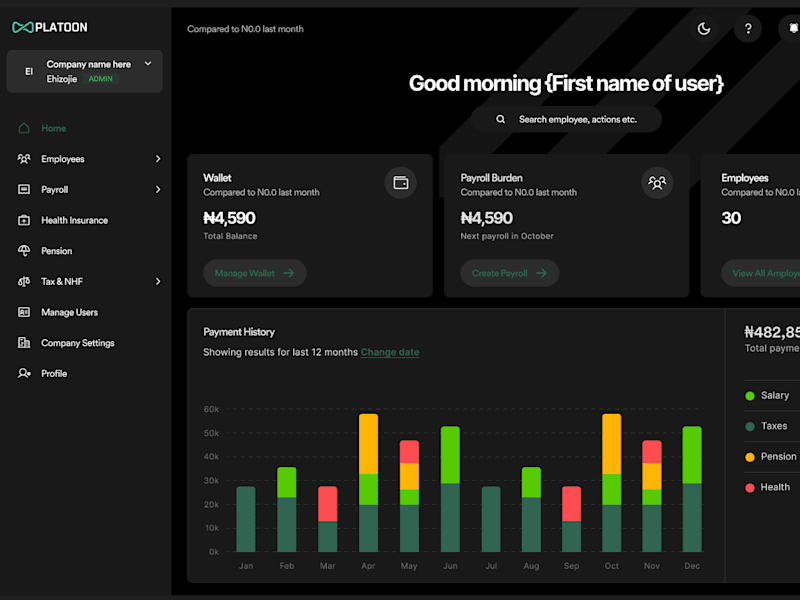Expand Payroll submenu chevron
Screen dimensions: 800x600
click(x=158, y=189)
